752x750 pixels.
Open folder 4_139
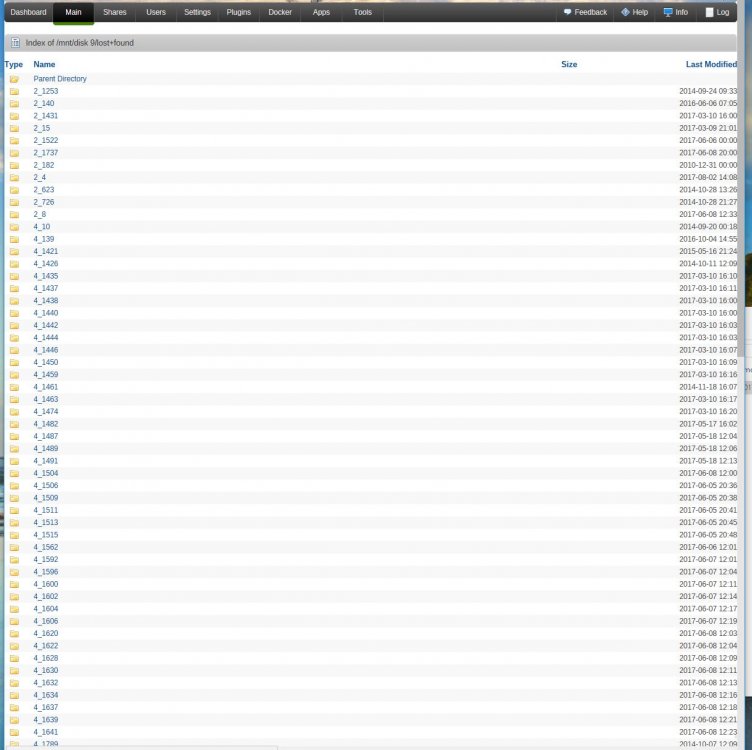tap(44, 239)
